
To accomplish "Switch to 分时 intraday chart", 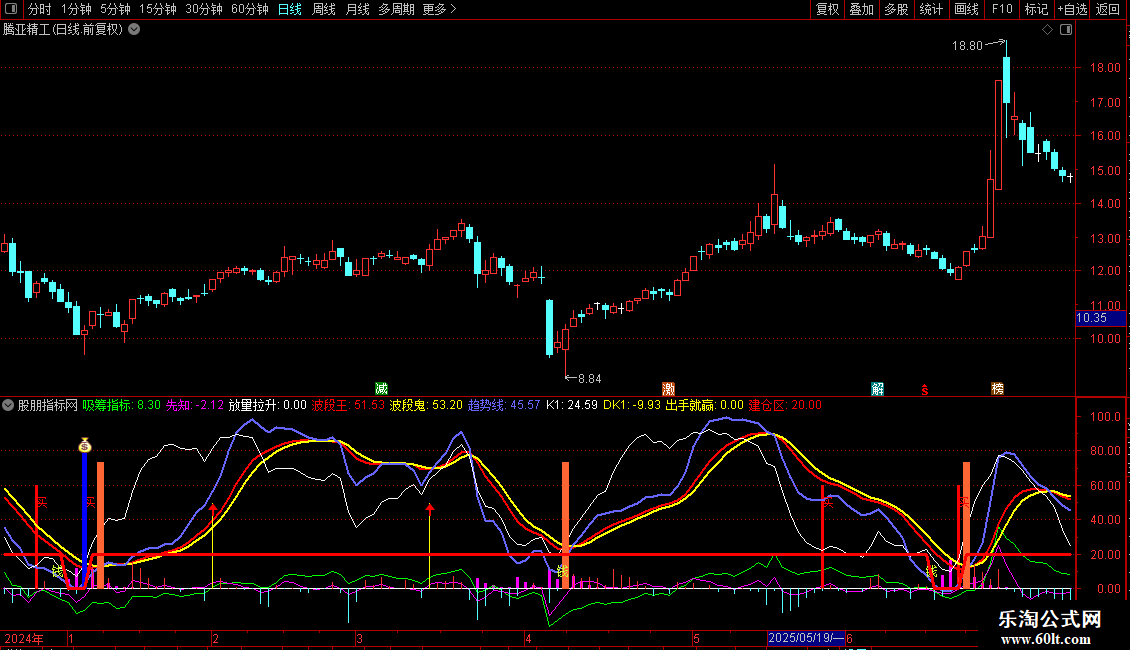I will pos(40,9).
